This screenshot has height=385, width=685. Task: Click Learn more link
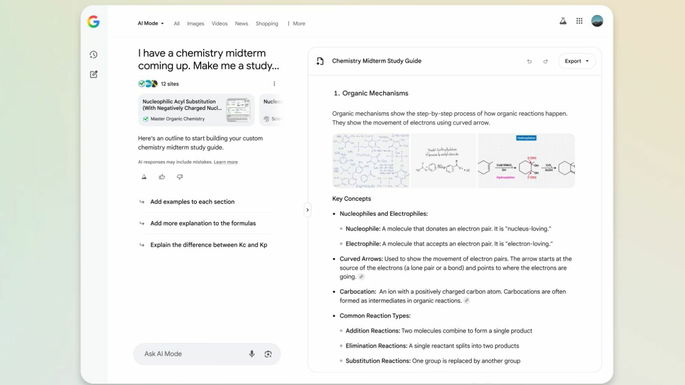tap(226, 162)
